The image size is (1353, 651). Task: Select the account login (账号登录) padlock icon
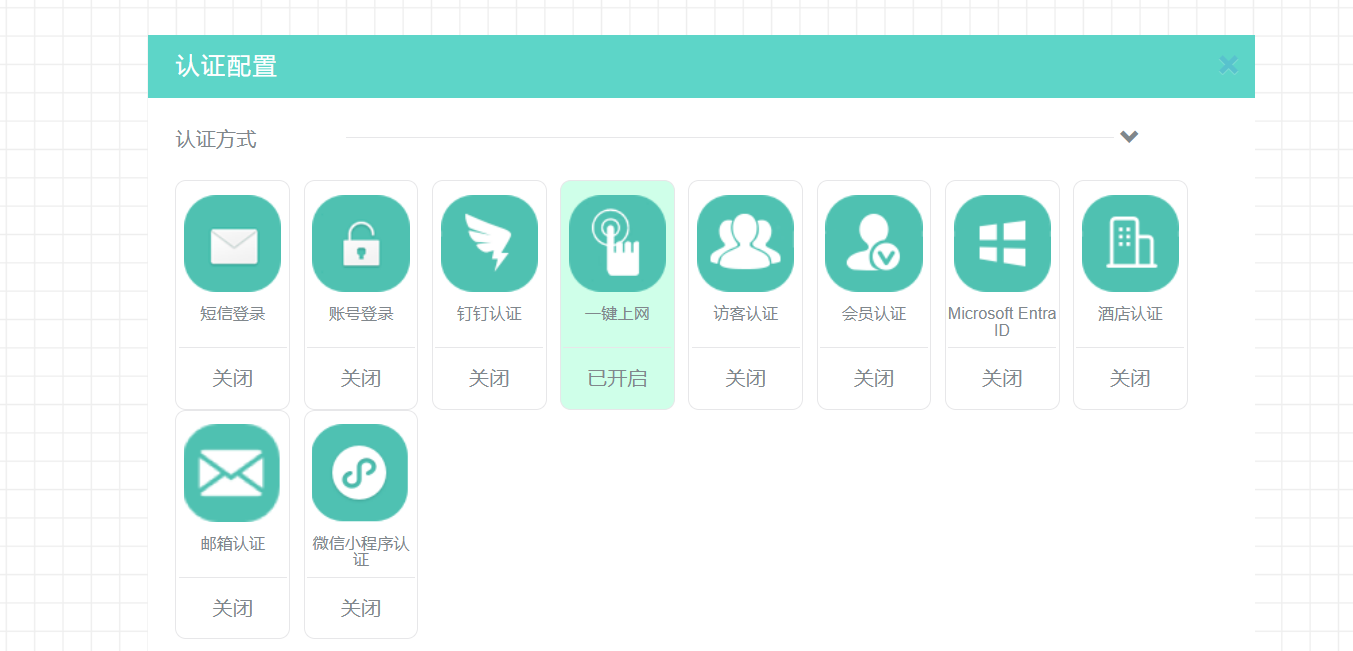[x=361, y=244]
